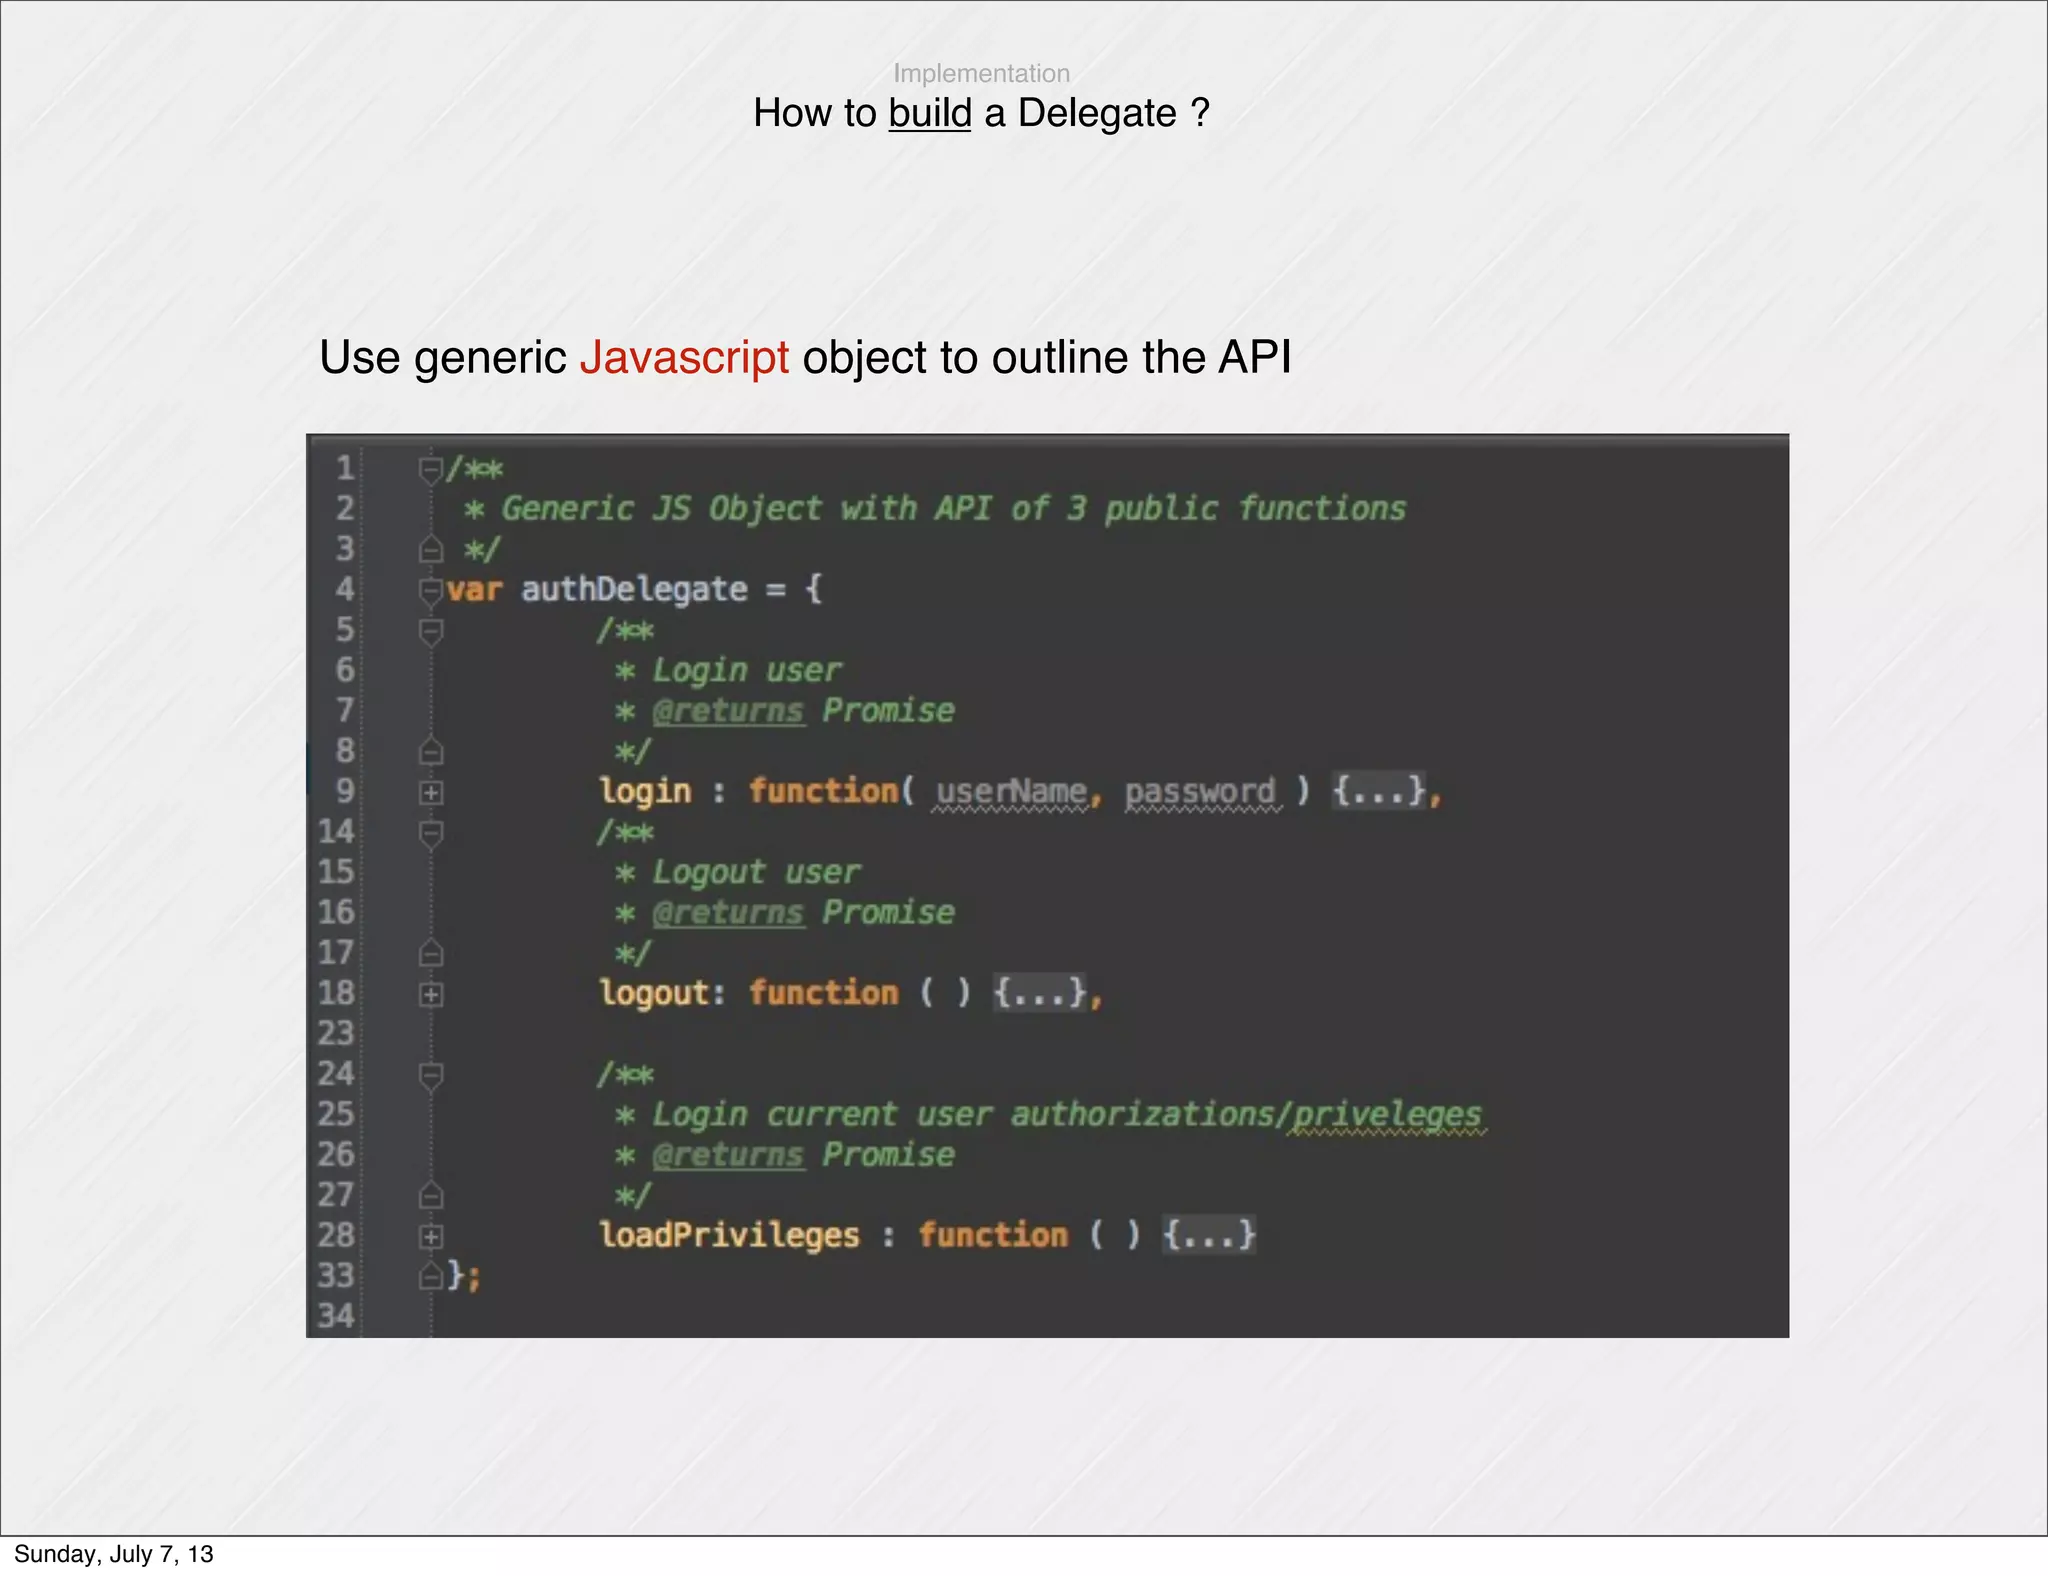The width and height of the screenshot is (2048, 1576).
Task: Click the 'logout:' property name
Action: click(x=662, y=994)
